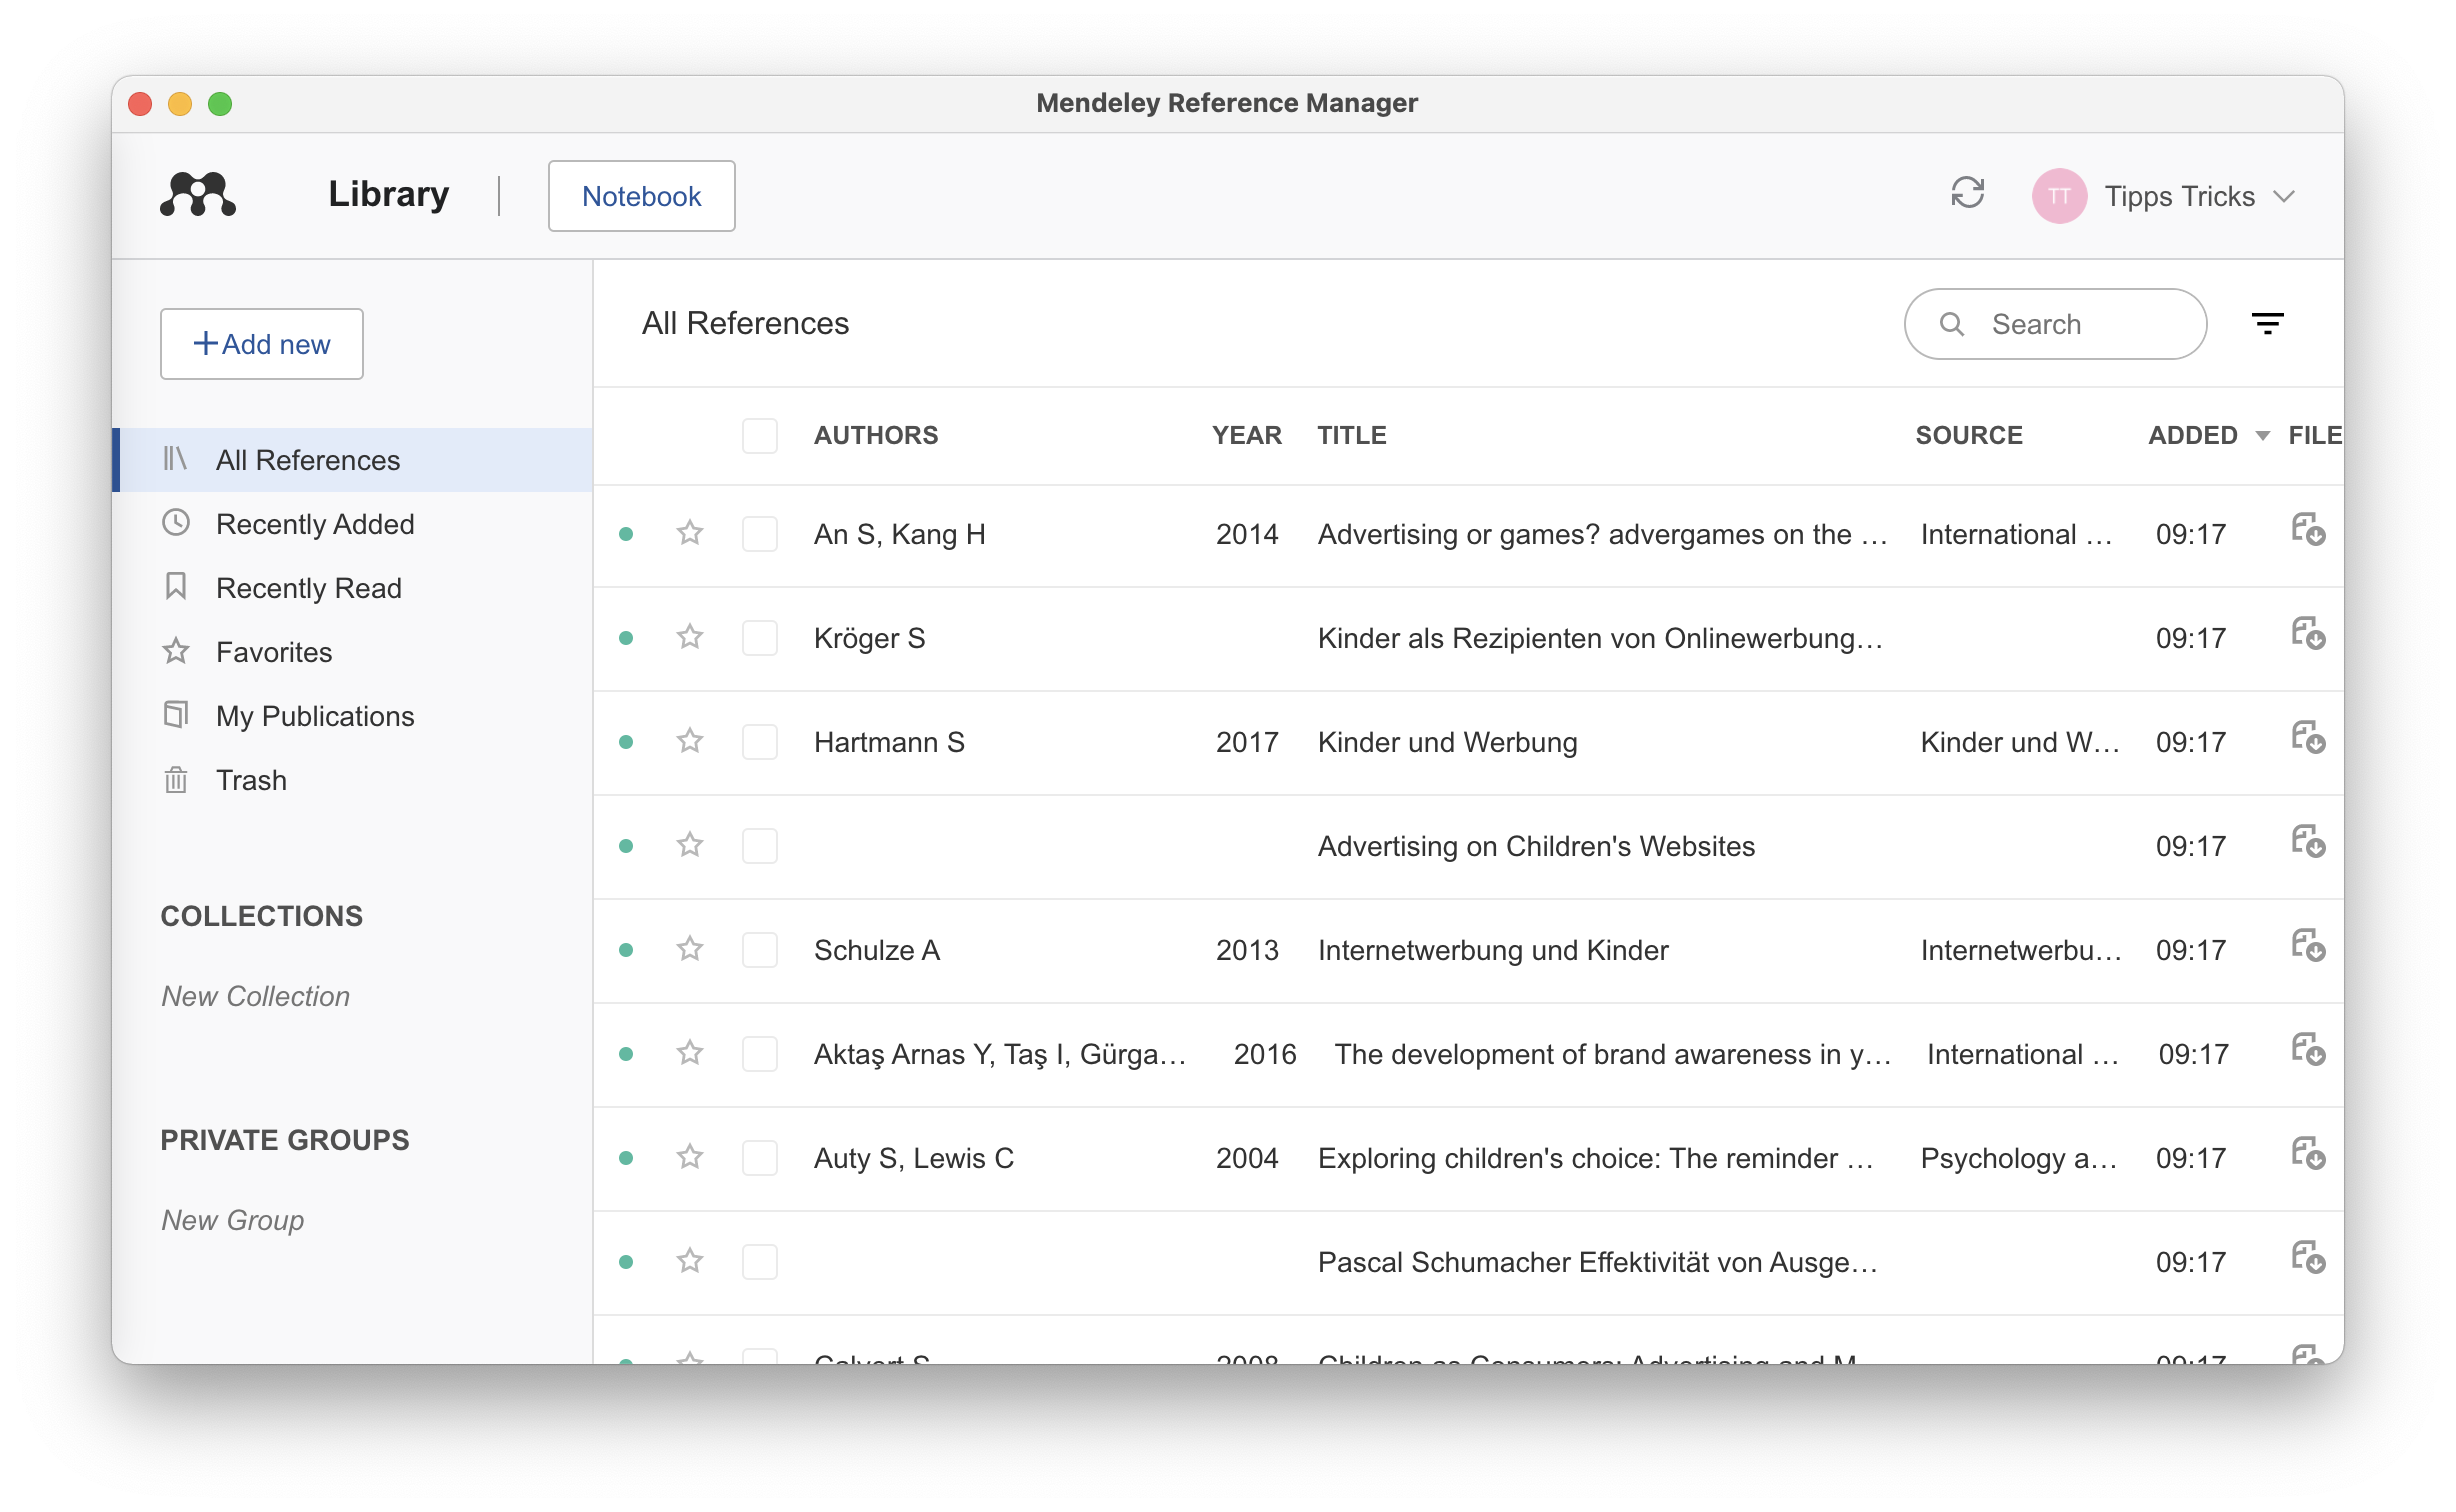The height and width of the screenshot is (1512, 2456).
Task: Click the Mendeley logo icon
Action: click(x=198, y=195)
